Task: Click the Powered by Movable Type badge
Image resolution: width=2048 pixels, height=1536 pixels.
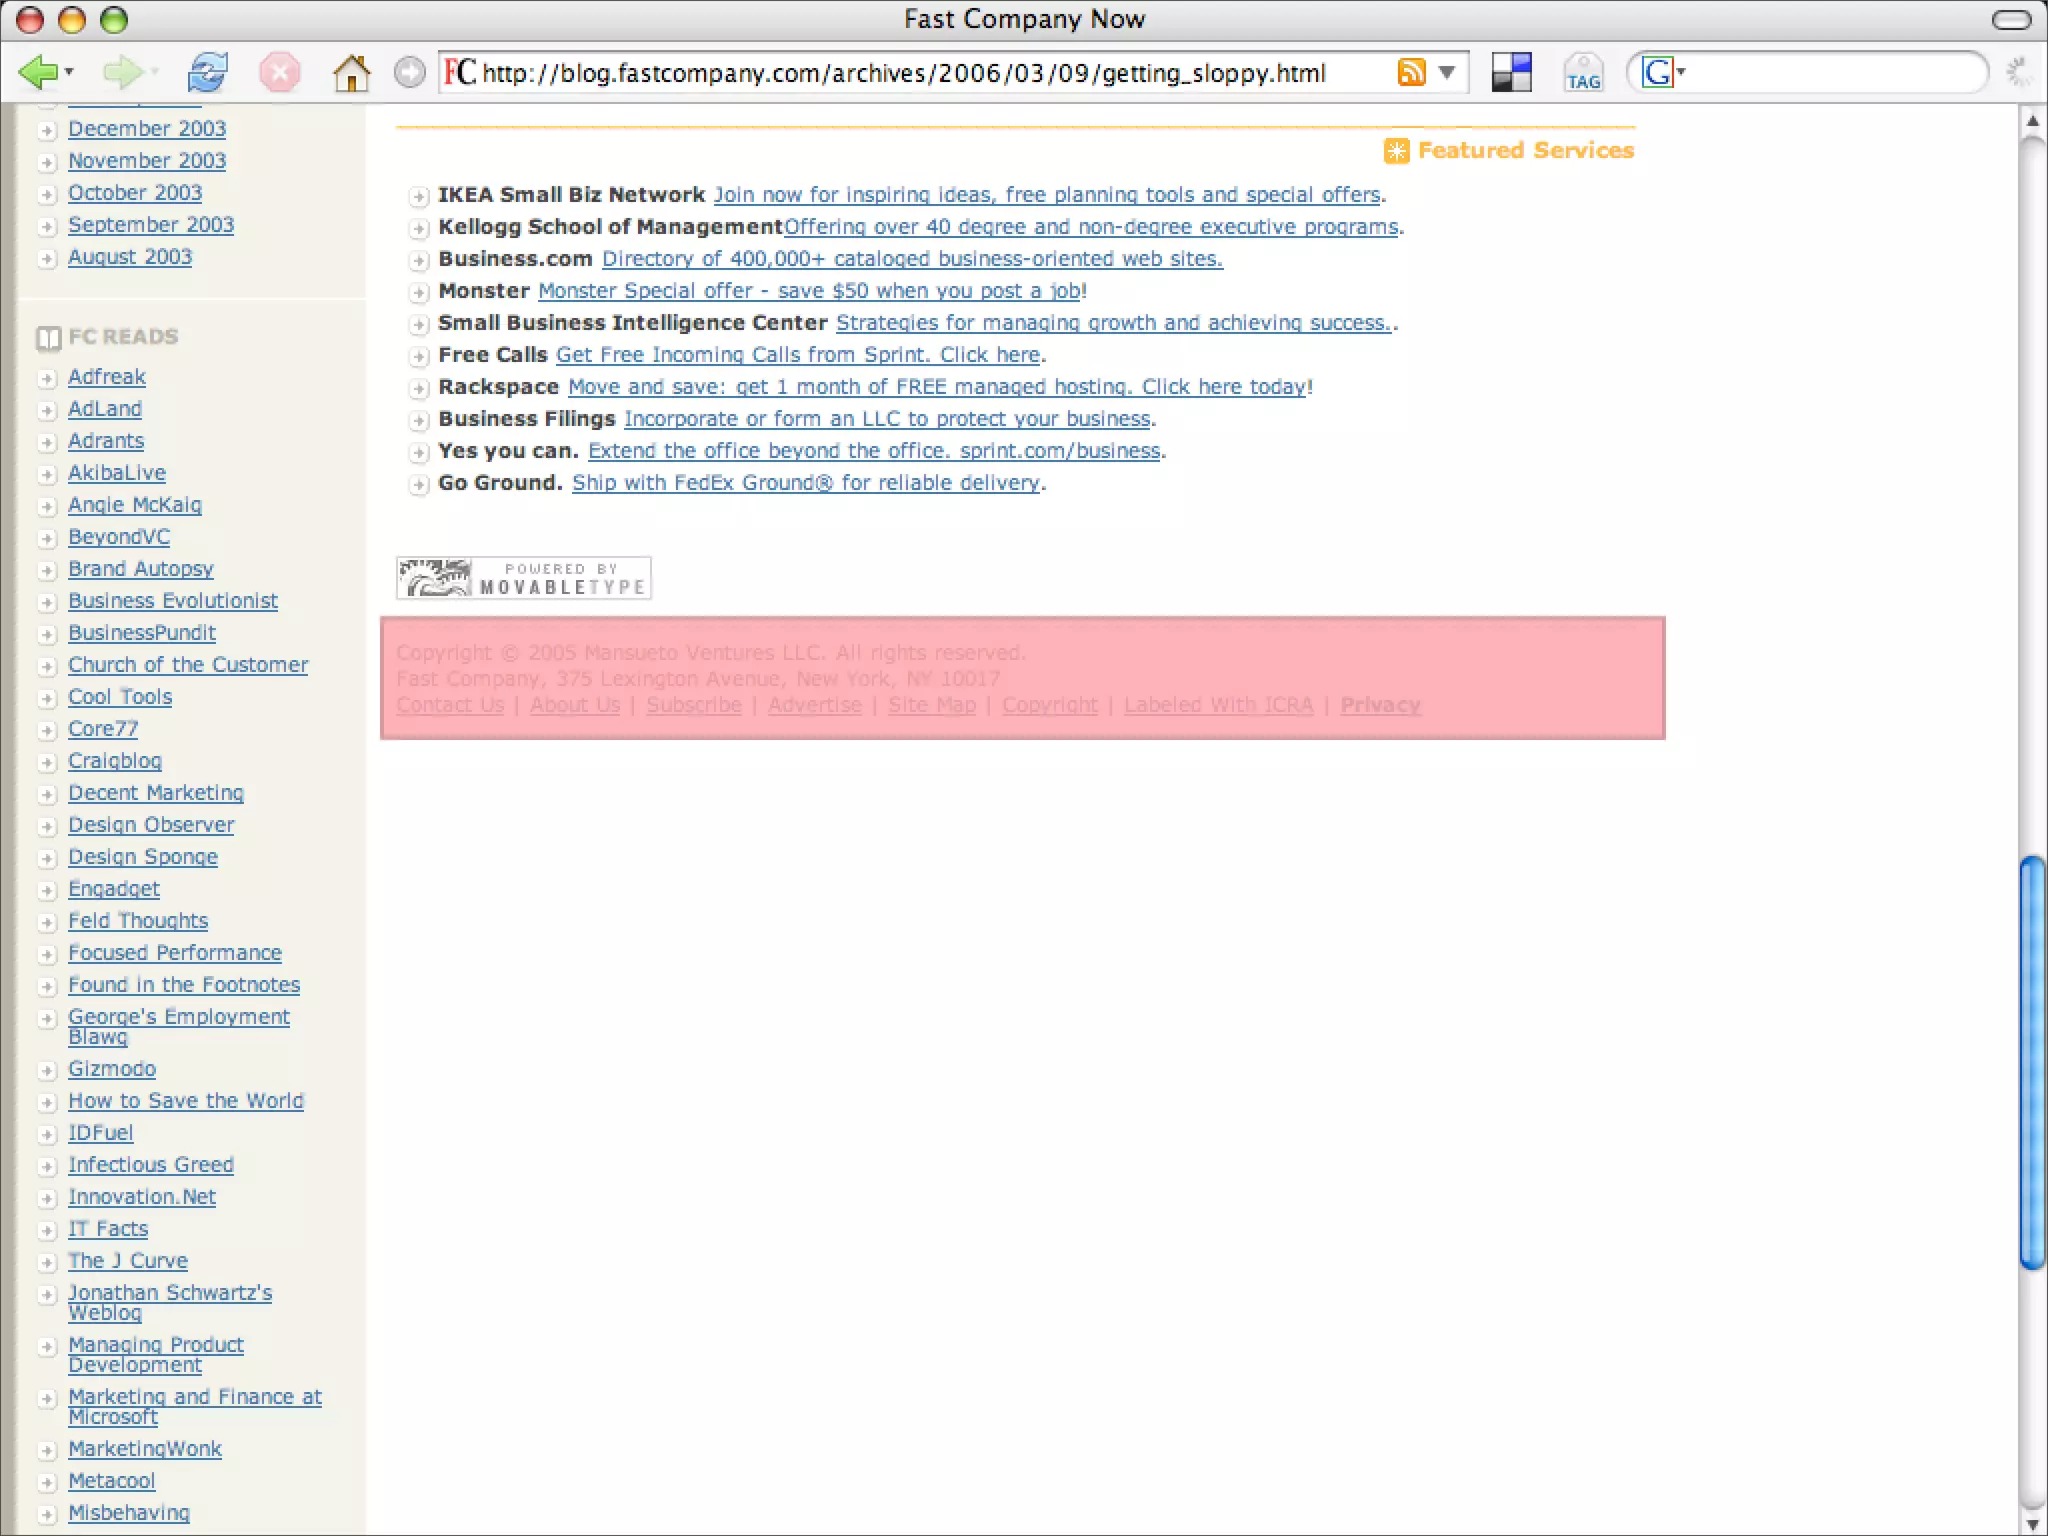Action: tap(524, 578)
